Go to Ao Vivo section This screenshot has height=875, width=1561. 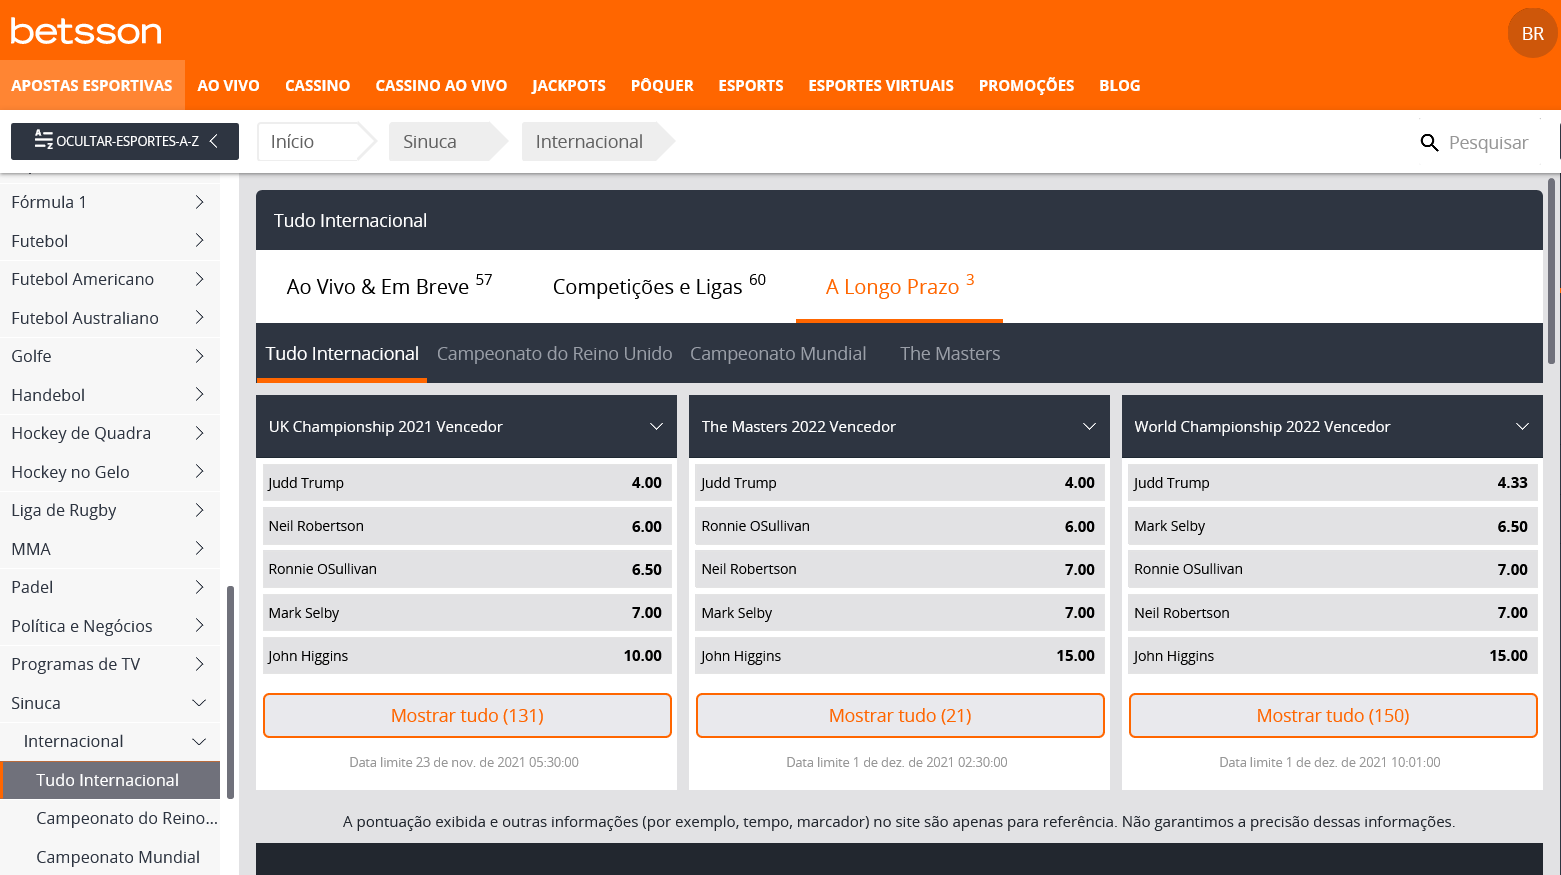(228, 85)
